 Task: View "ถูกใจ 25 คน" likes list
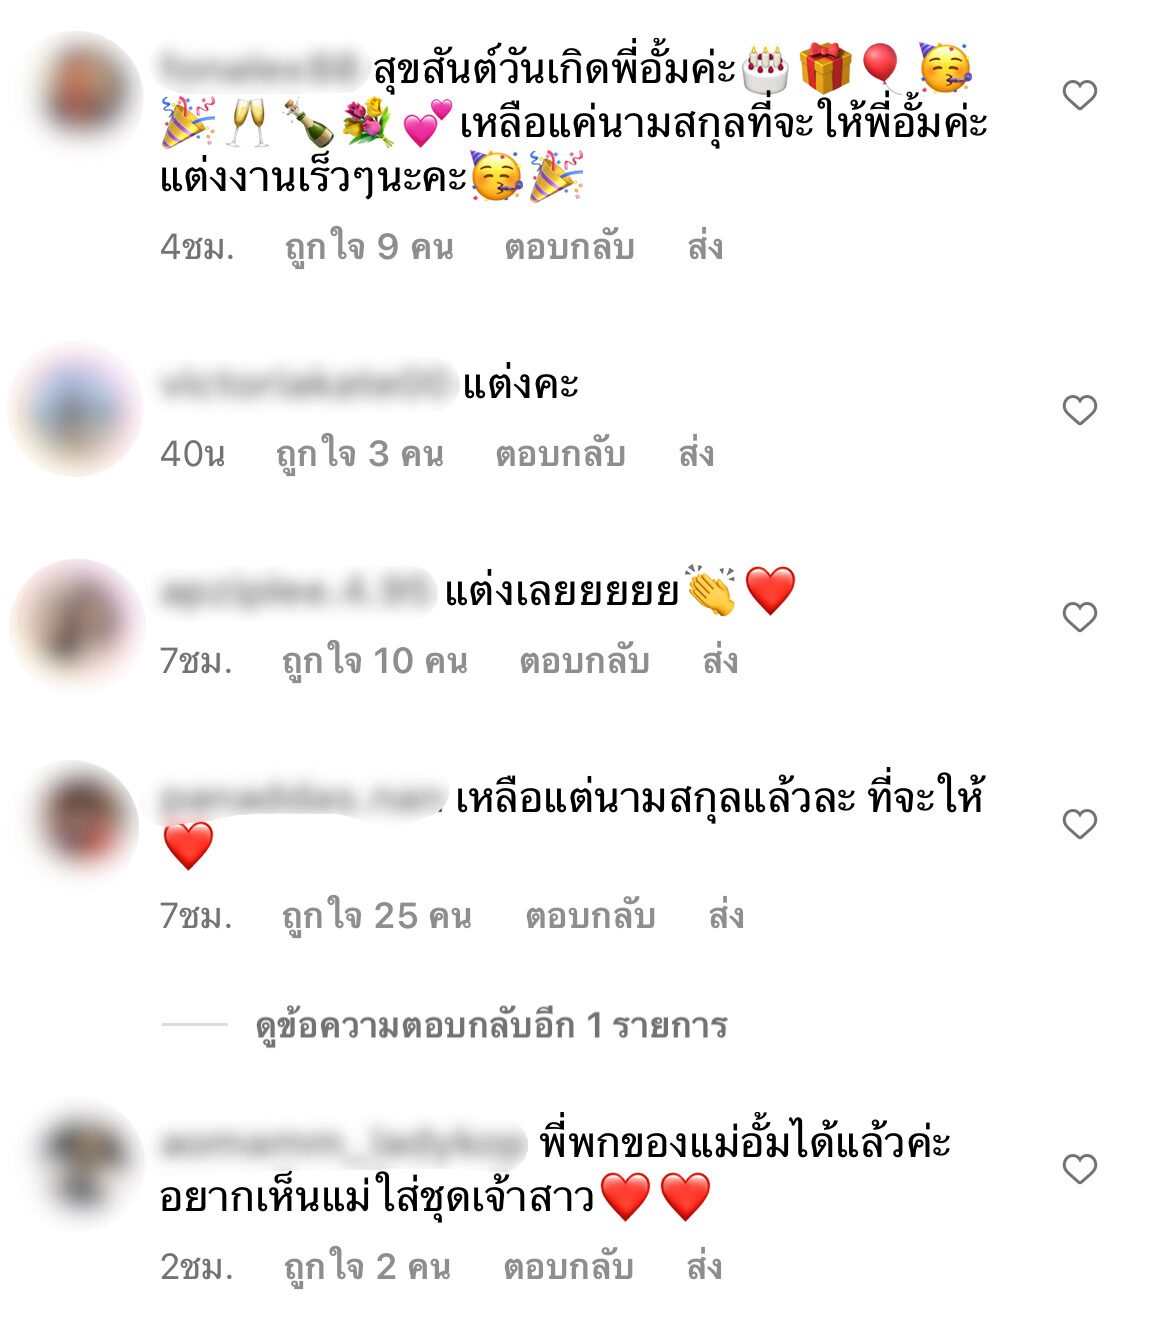377,916
